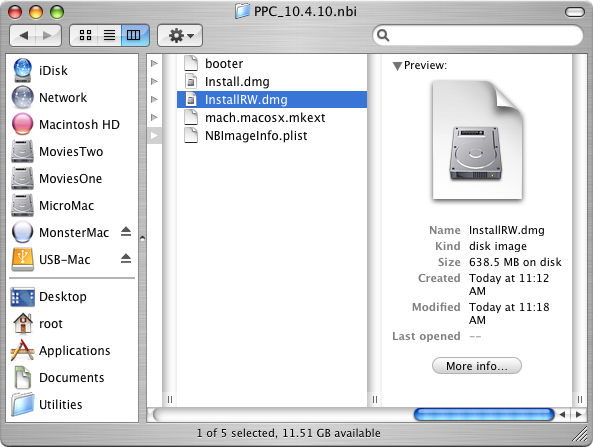Screen dimensions: 593x447
Task: Click the sidebar divider grip handle
Action: [142, 238]
